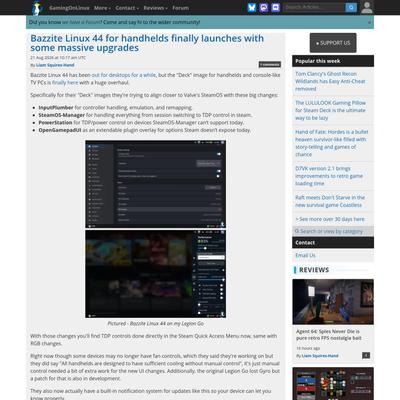Click the blue search magnifier button
Image resolution: width=400 pixels, height=400 pixels.
(x=351, y=7)
